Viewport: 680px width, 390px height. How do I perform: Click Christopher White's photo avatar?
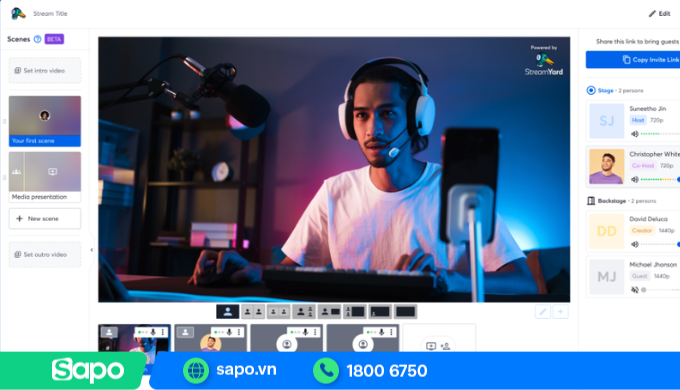tap(606, 167)
